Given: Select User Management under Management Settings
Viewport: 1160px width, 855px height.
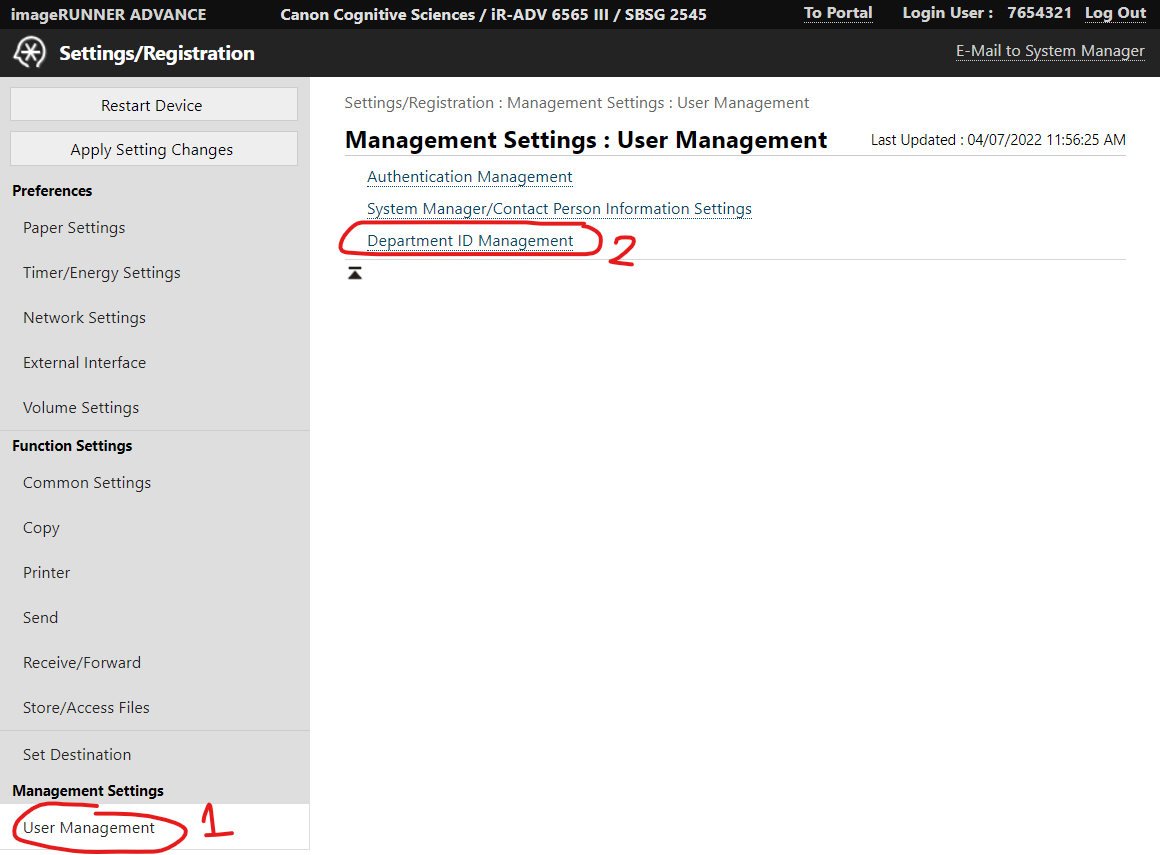Looking at the screenshot, I should pyautogui.click(x=89, y=828).
